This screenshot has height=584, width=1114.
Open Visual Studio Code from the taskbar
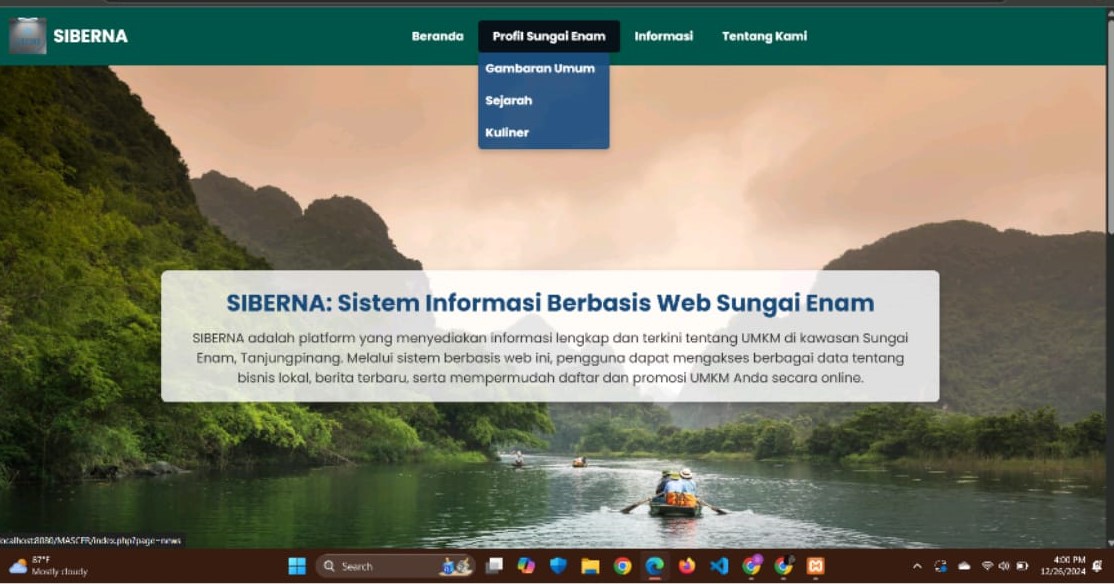point(718,566)
